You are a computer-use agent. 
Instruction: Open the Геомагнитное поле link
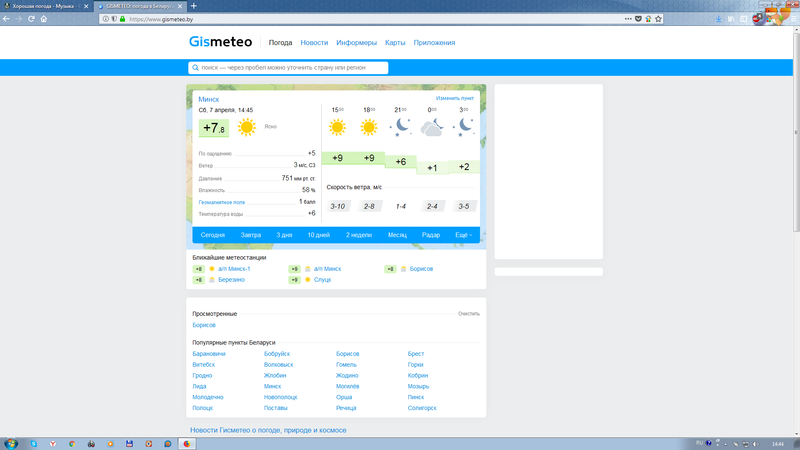click(x=222, y=203)
